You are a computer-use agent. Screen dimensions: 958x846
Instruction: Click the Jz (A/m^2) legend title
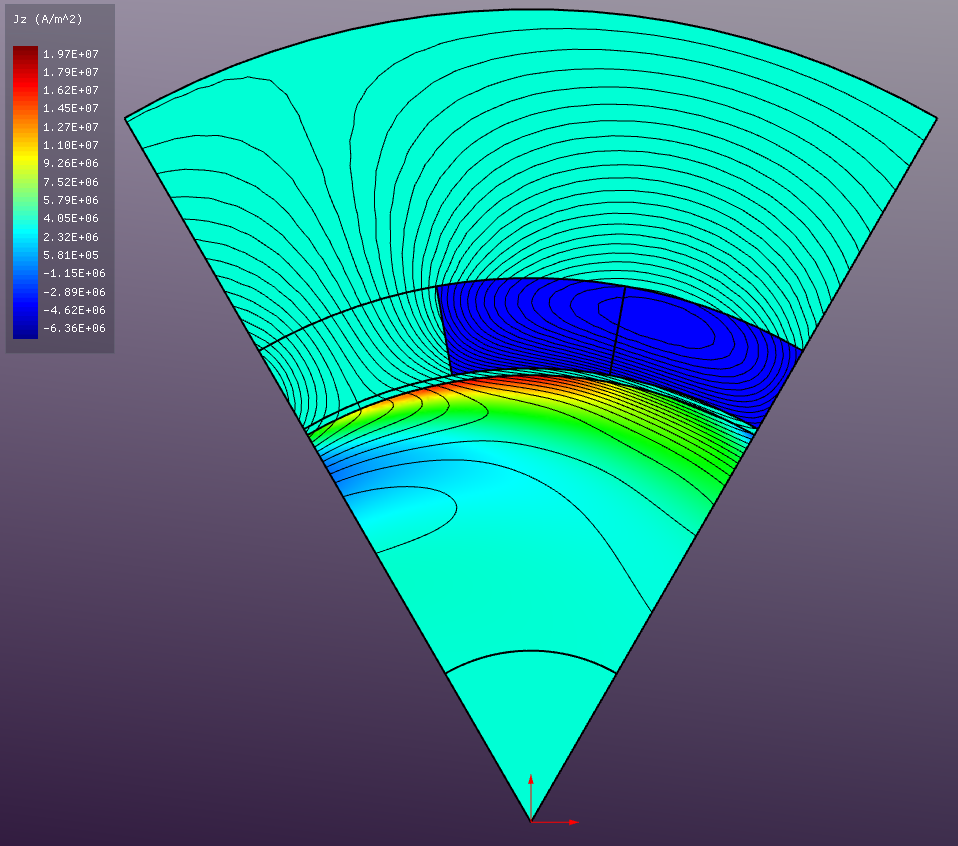coord(47,20)
